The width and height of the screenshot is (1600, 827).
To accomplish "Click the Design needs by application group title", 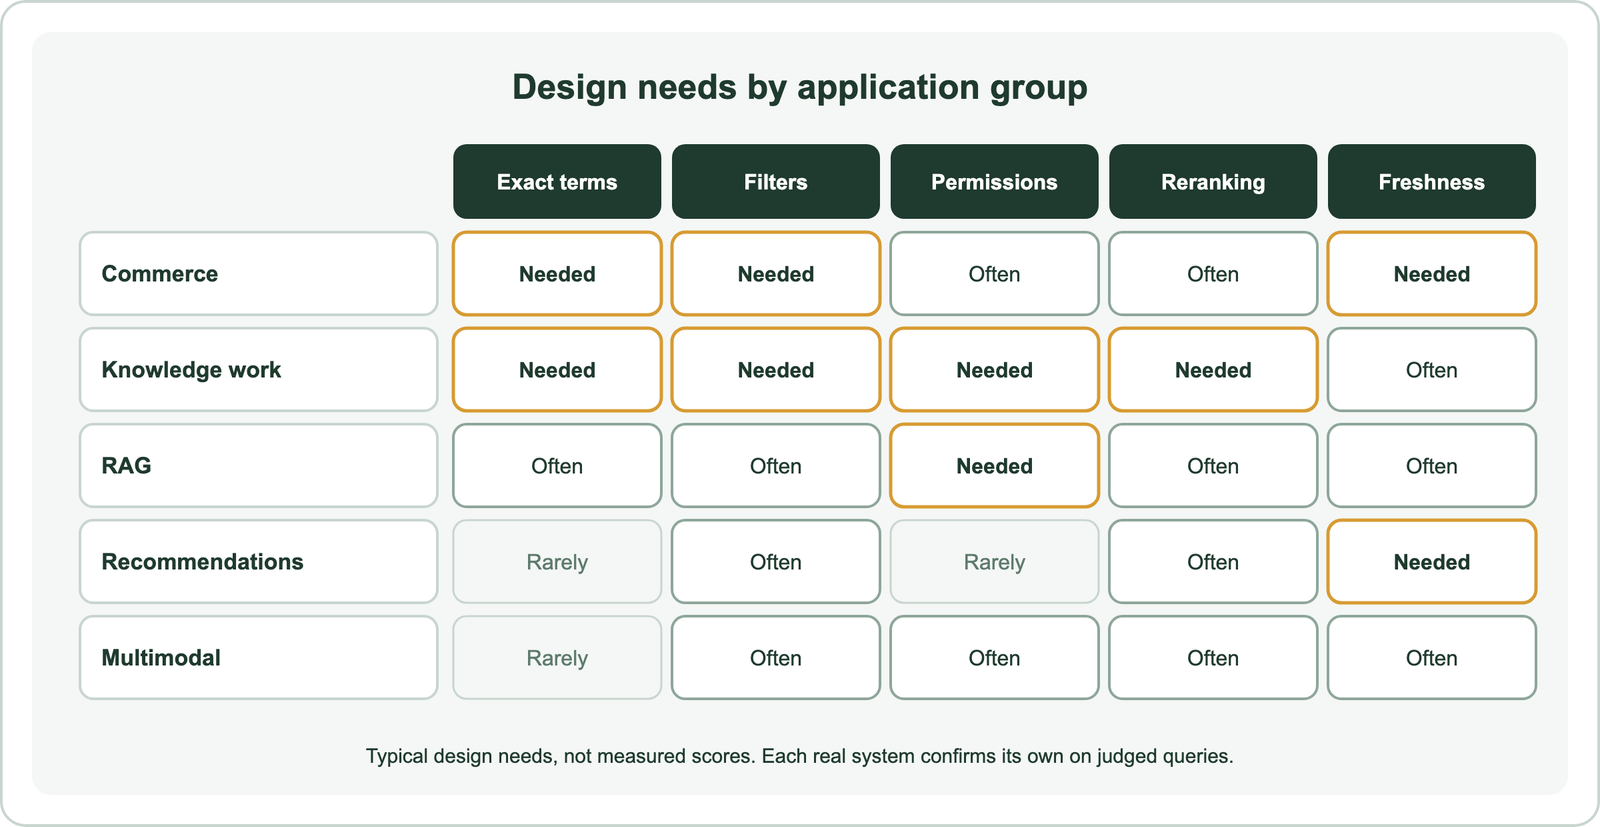I will (x=800, y=88).
